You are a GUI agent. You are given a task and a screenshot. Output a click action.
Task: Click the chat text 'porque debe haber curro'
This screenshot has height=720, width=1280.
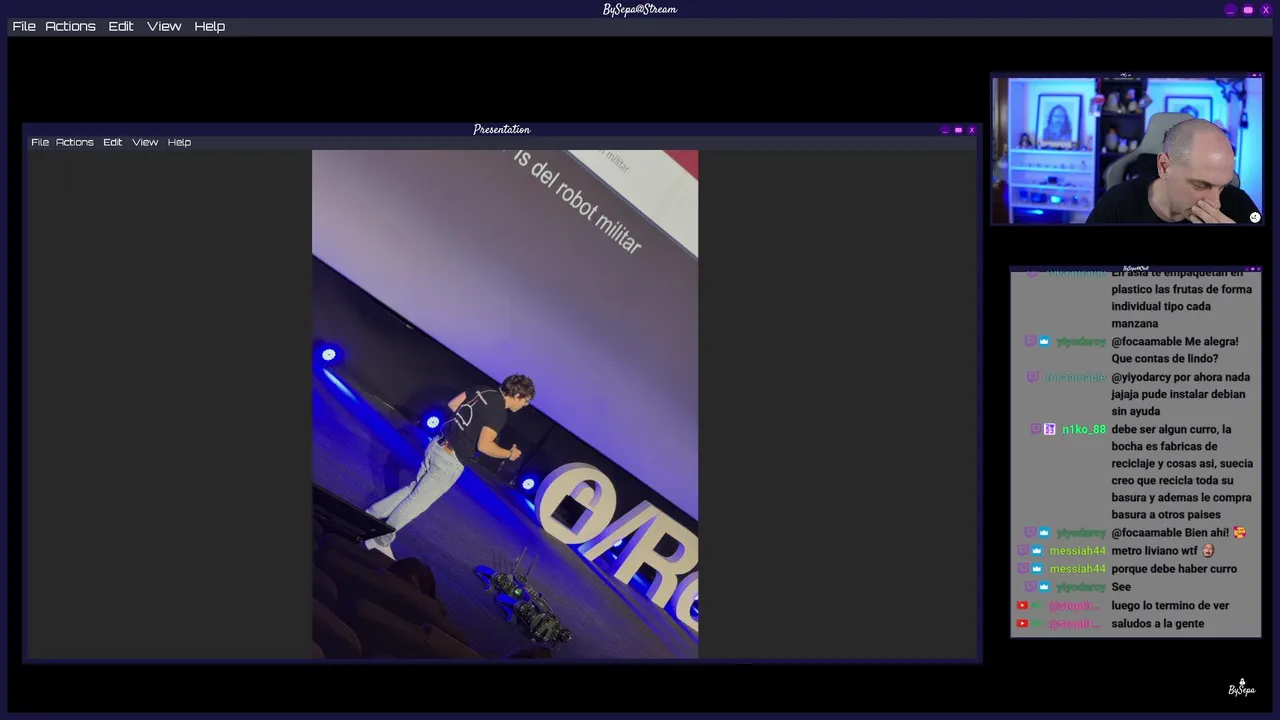[x=1174, y=569]
